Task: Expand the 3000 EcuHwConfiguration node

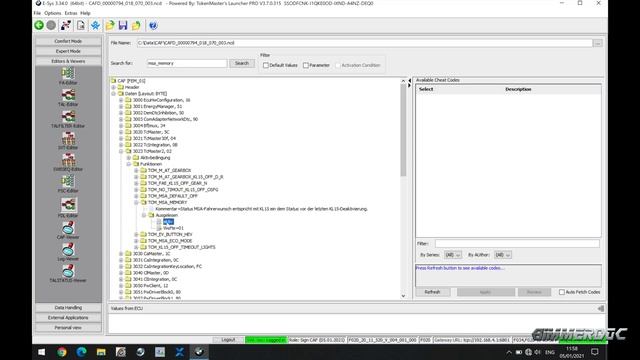Action: click(121, 100)
